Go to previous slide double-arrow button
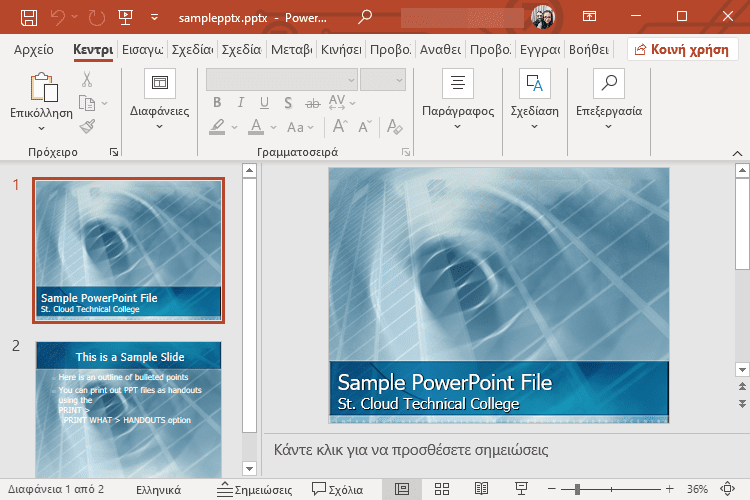The image size is (750, 500). (742, 386)
